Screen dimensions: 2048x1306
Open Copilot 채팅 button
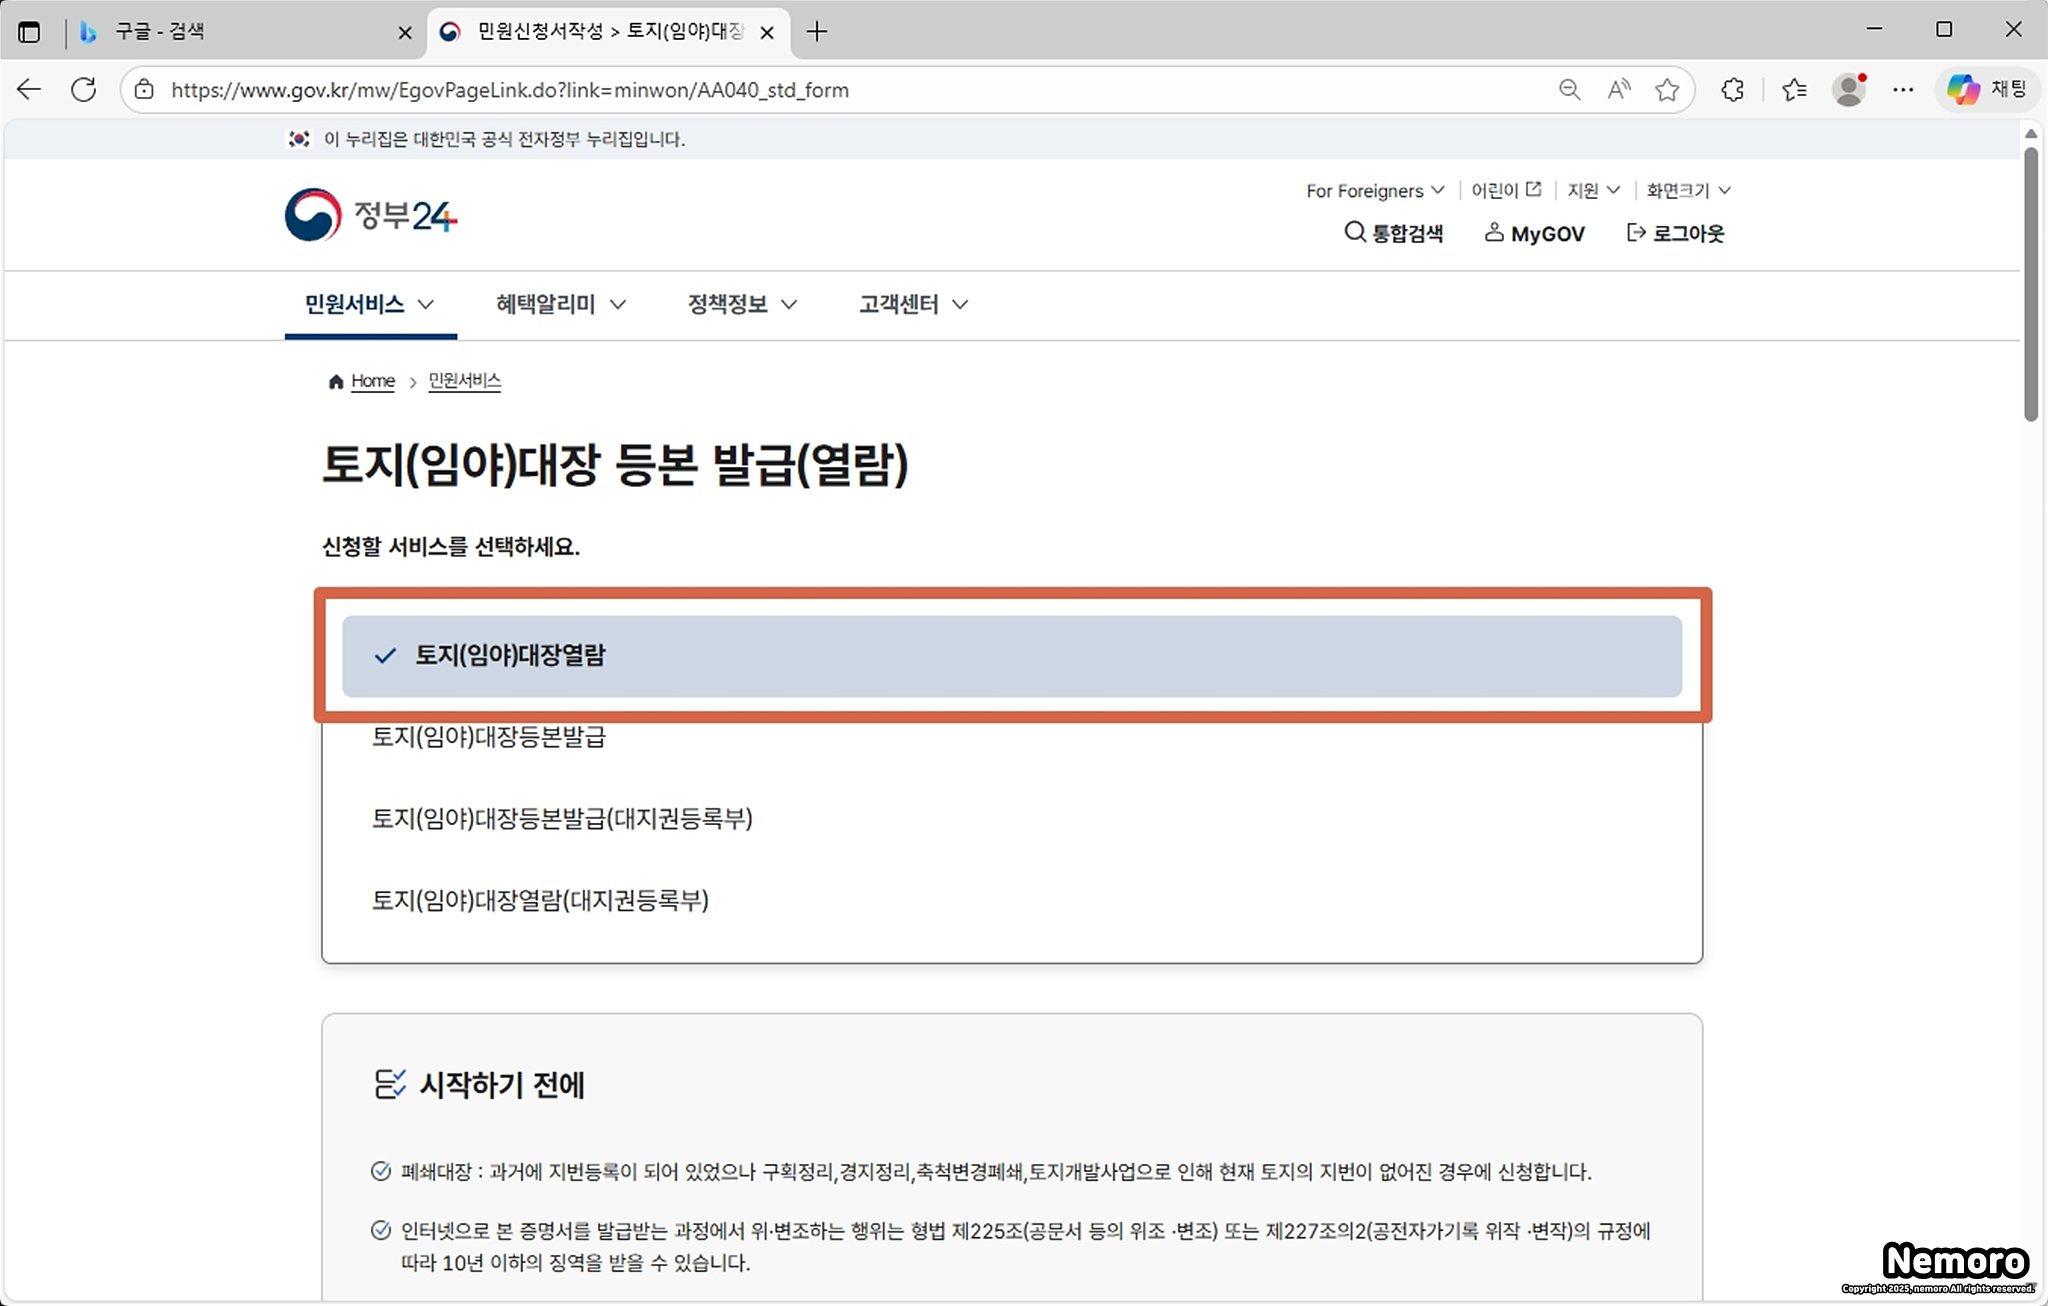1987,89
